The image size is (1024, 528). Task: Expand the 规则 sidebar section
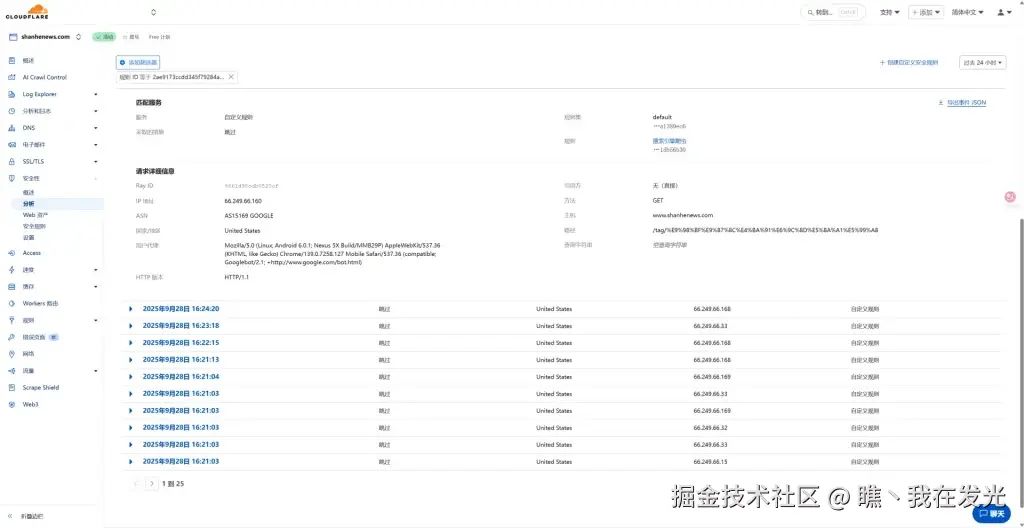(96, 321)
